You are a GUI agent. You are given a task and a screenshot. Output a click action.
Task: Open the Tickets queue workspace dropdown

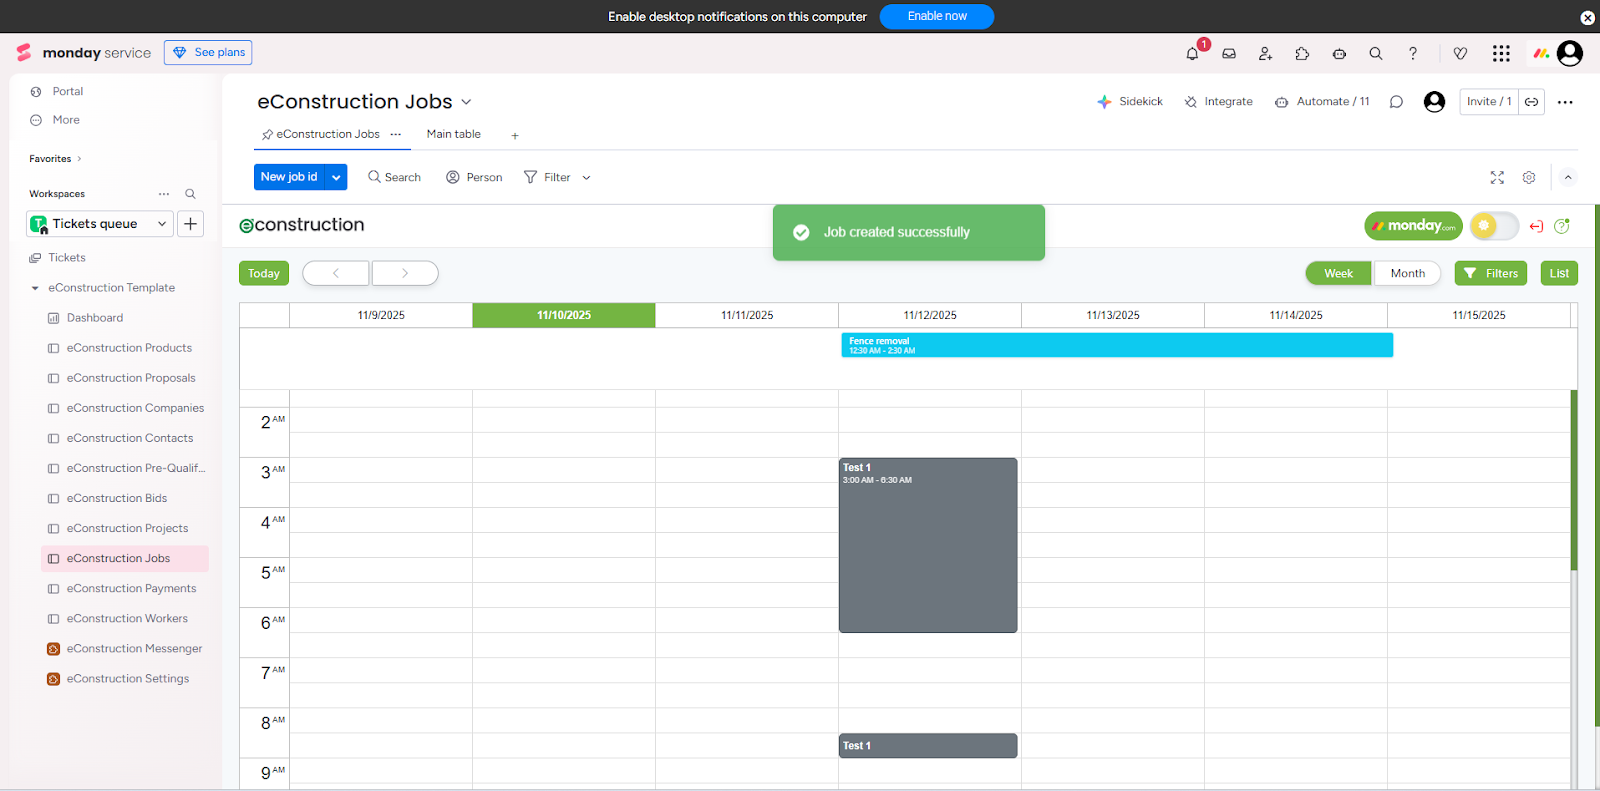click(100, 224)
